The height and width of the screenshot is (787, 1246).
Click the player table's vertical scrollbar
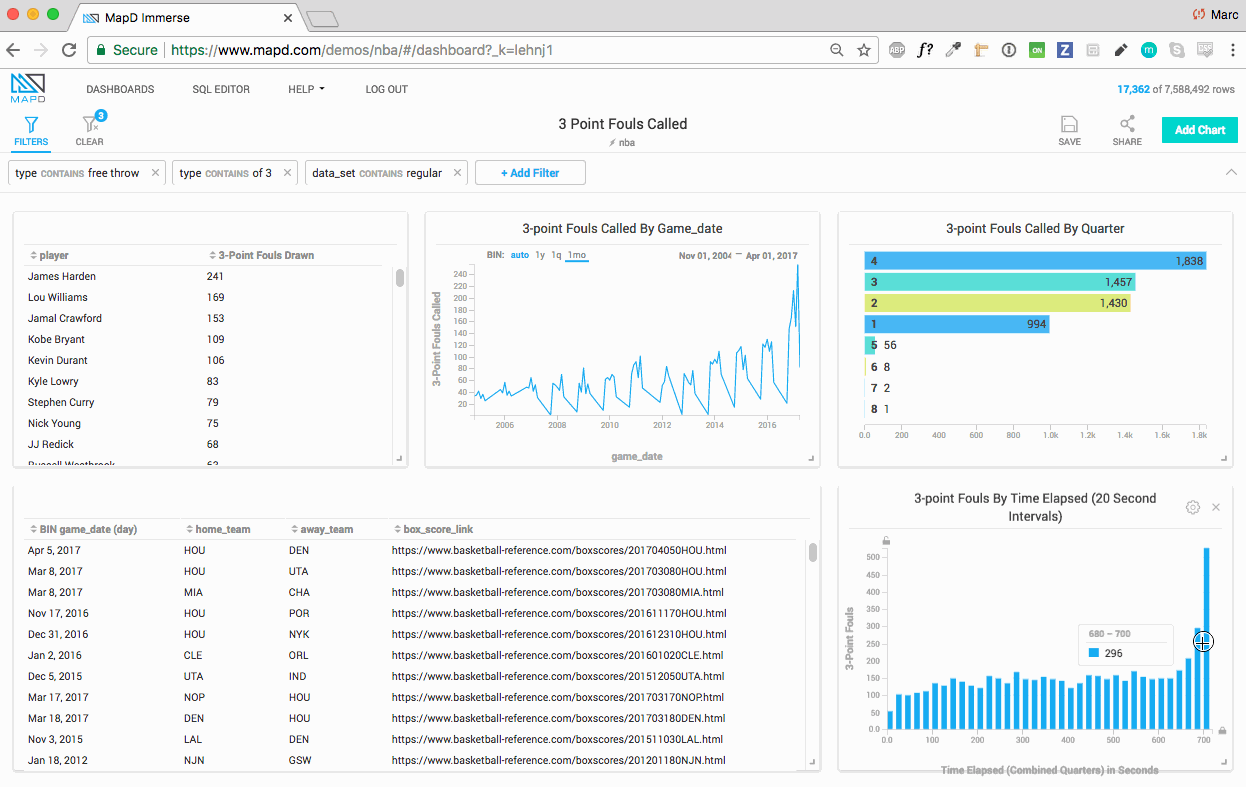[400, 277]
